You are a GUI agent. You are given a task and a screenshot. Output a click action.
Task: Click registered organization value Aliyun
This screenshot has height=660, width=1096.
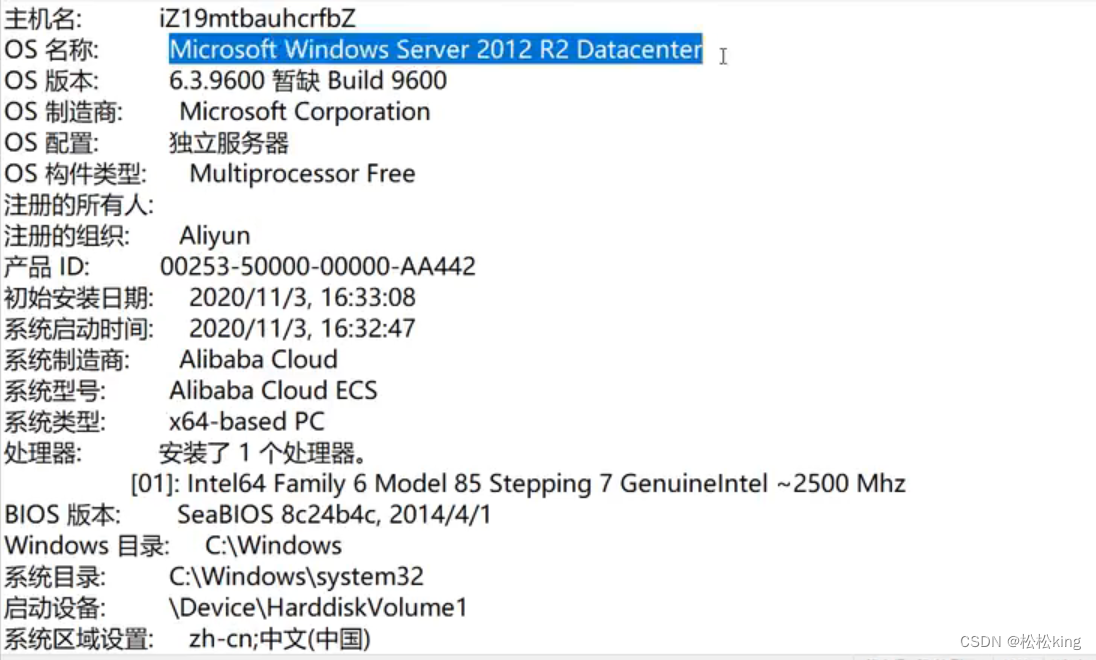click(215, 236)
